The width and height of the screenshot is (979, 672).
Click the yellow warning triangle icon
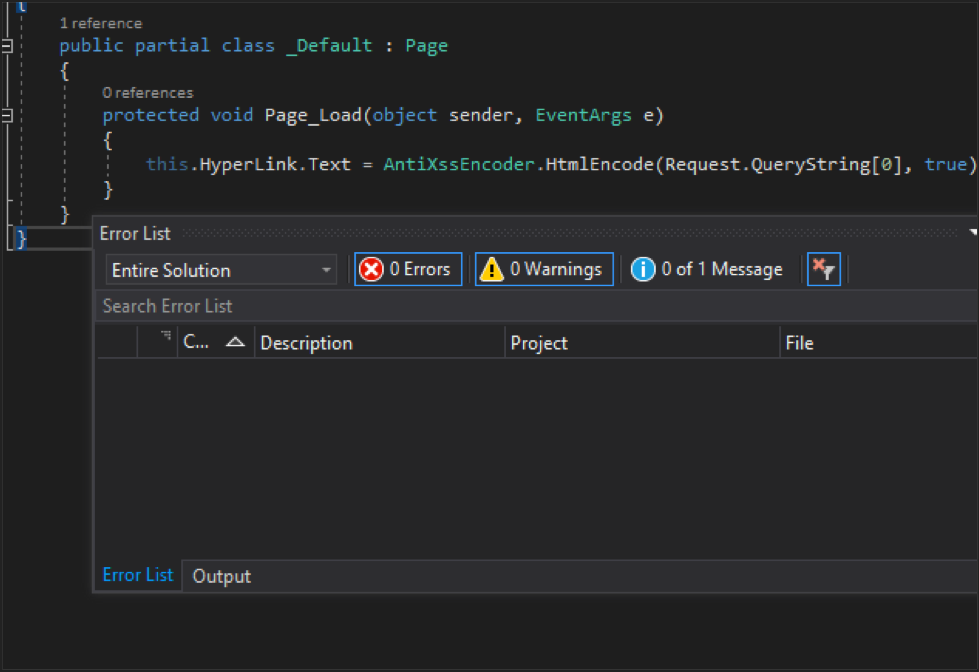[x=491, y=270]
